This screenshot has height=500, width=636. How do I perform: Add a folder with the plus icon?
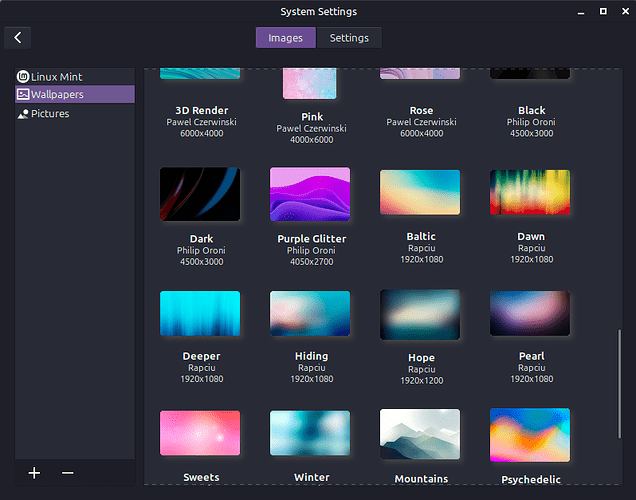coord(34,473)
